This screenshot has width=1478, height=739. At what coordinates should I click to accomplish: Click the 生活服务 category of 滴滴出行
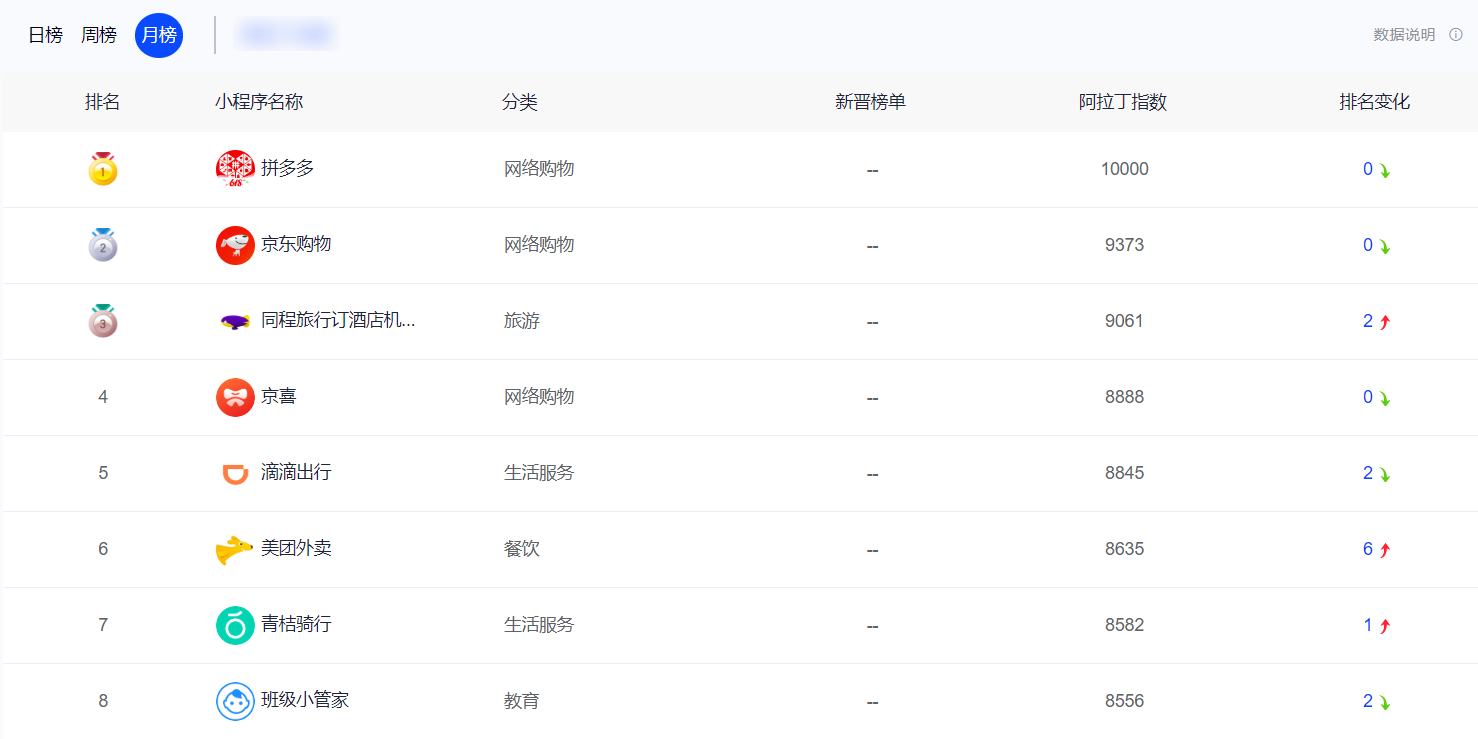539,473
